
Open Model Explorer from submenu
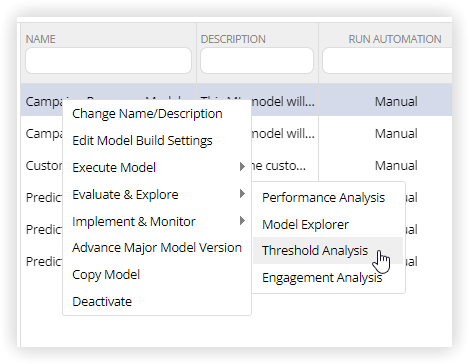pos(305,225)
